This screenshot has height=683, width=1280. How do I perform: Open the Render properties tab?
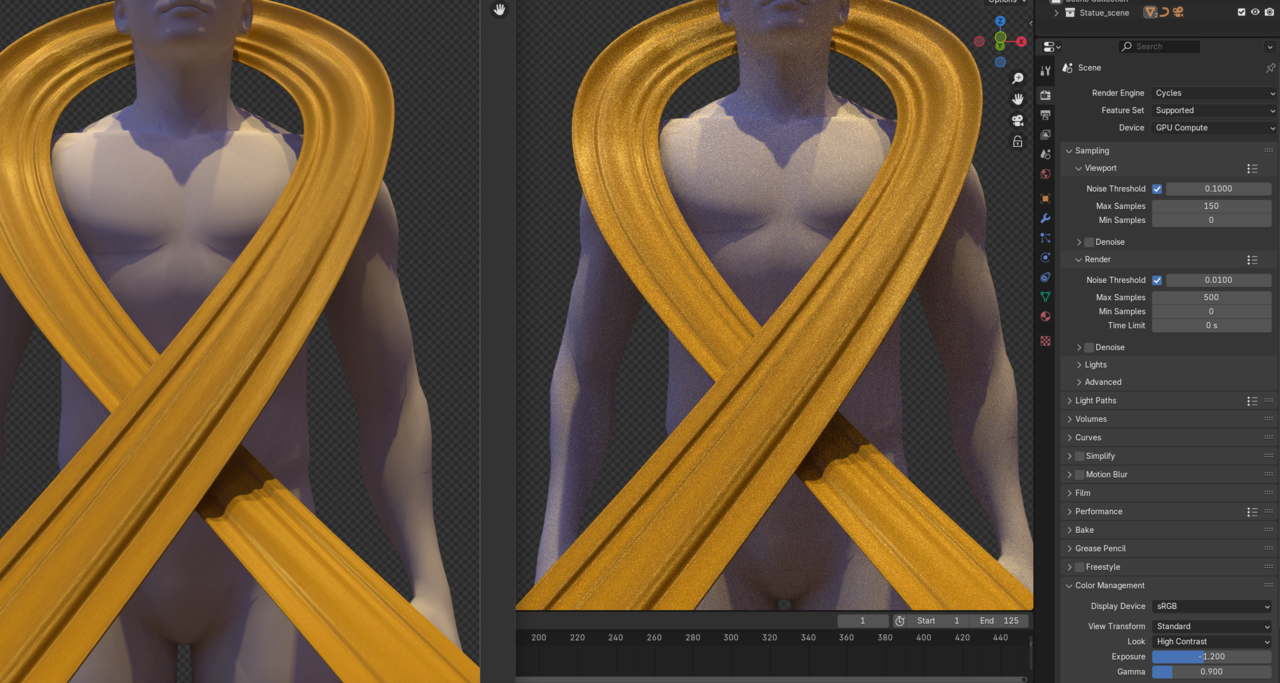[1045, 95]
